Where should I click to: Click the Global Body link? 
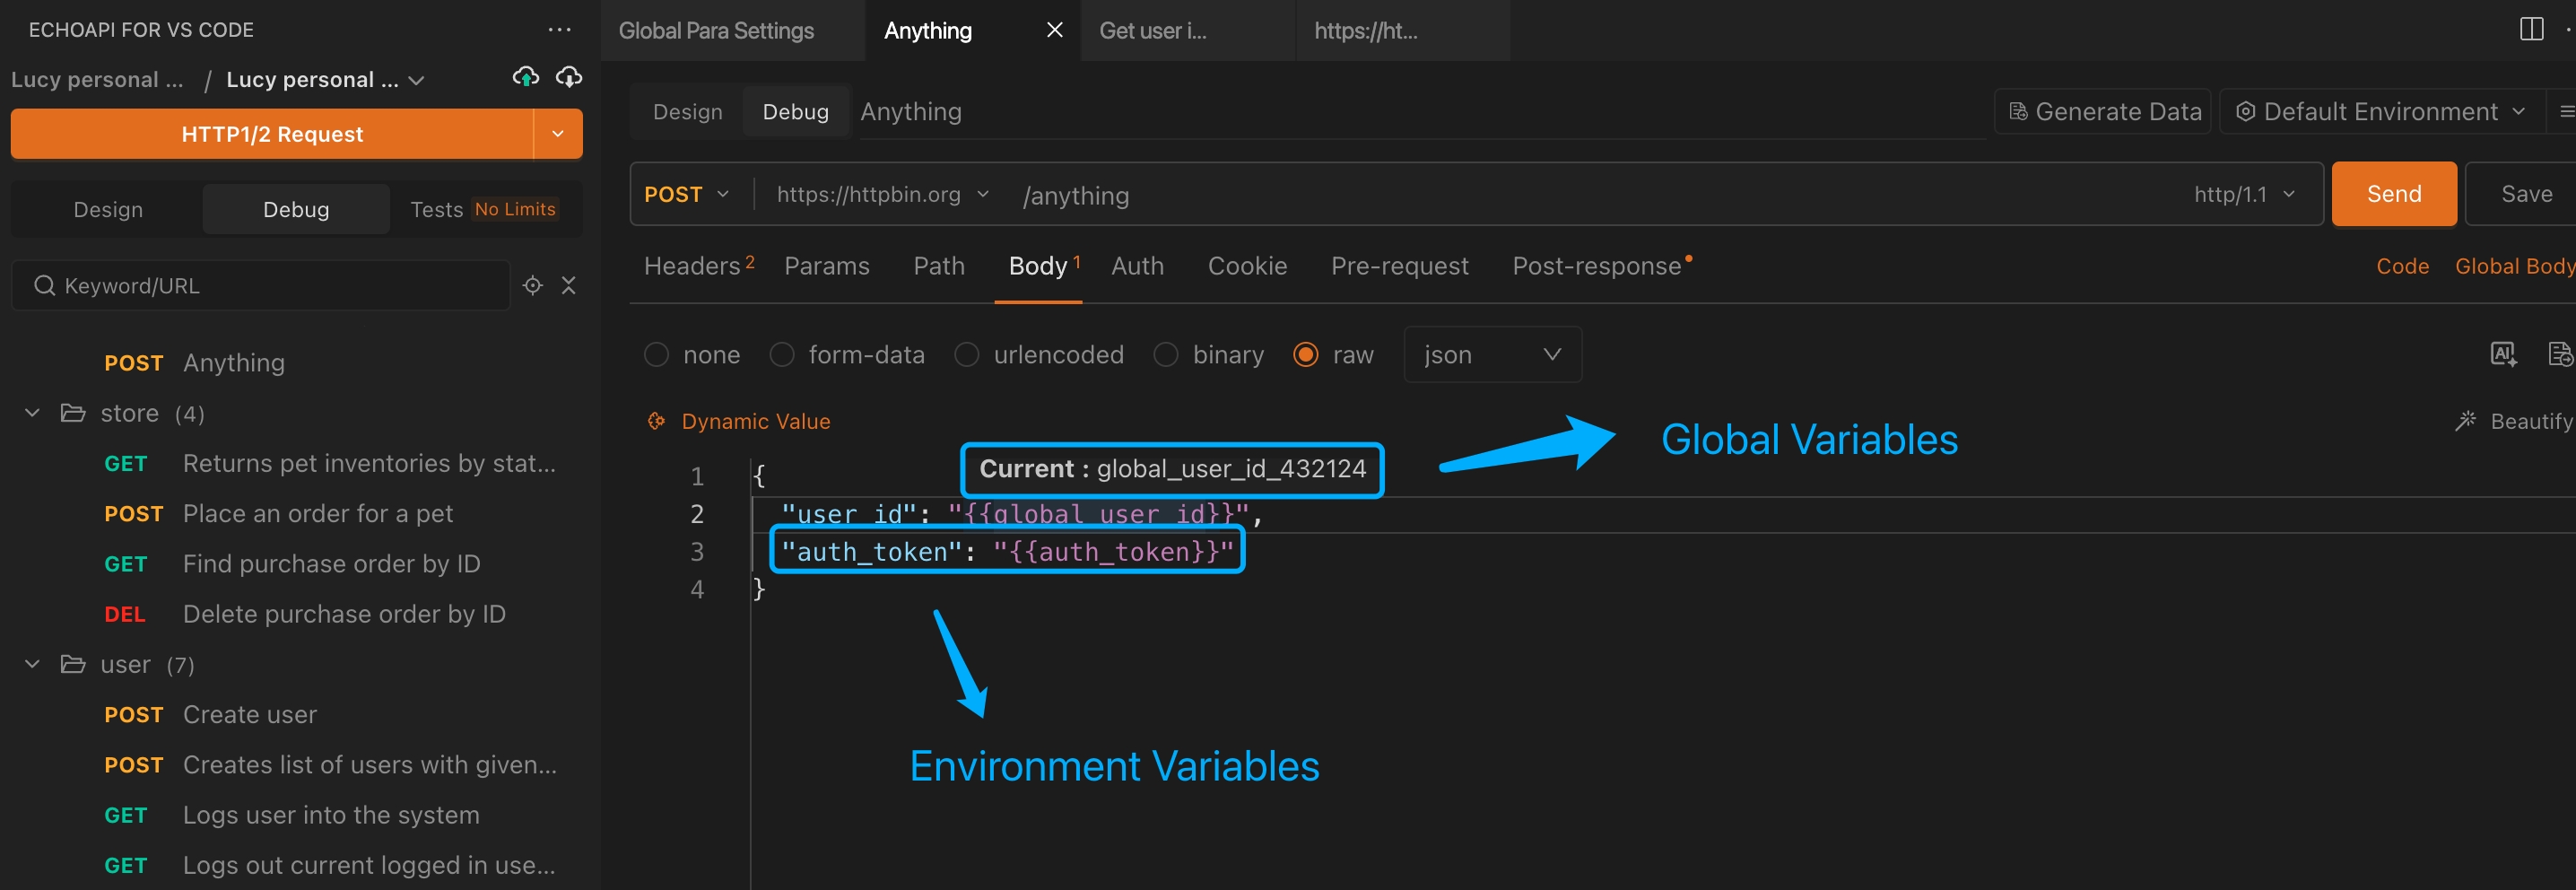pyautogui.click(x=2514, y=266)
